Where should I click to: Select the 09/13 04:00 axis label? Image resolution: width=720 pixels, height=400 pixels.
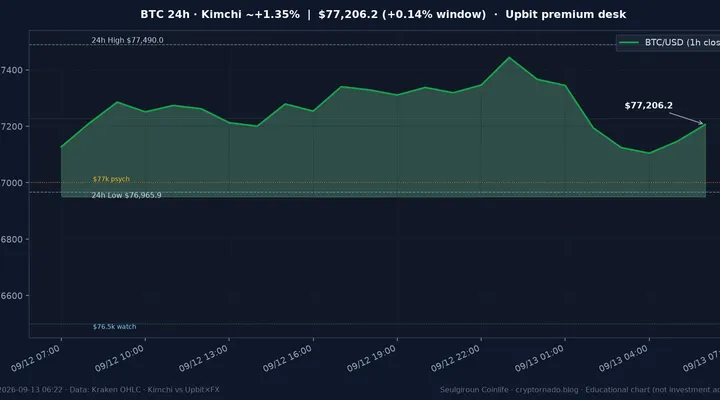pyautogui.click(x=624, y=358)
